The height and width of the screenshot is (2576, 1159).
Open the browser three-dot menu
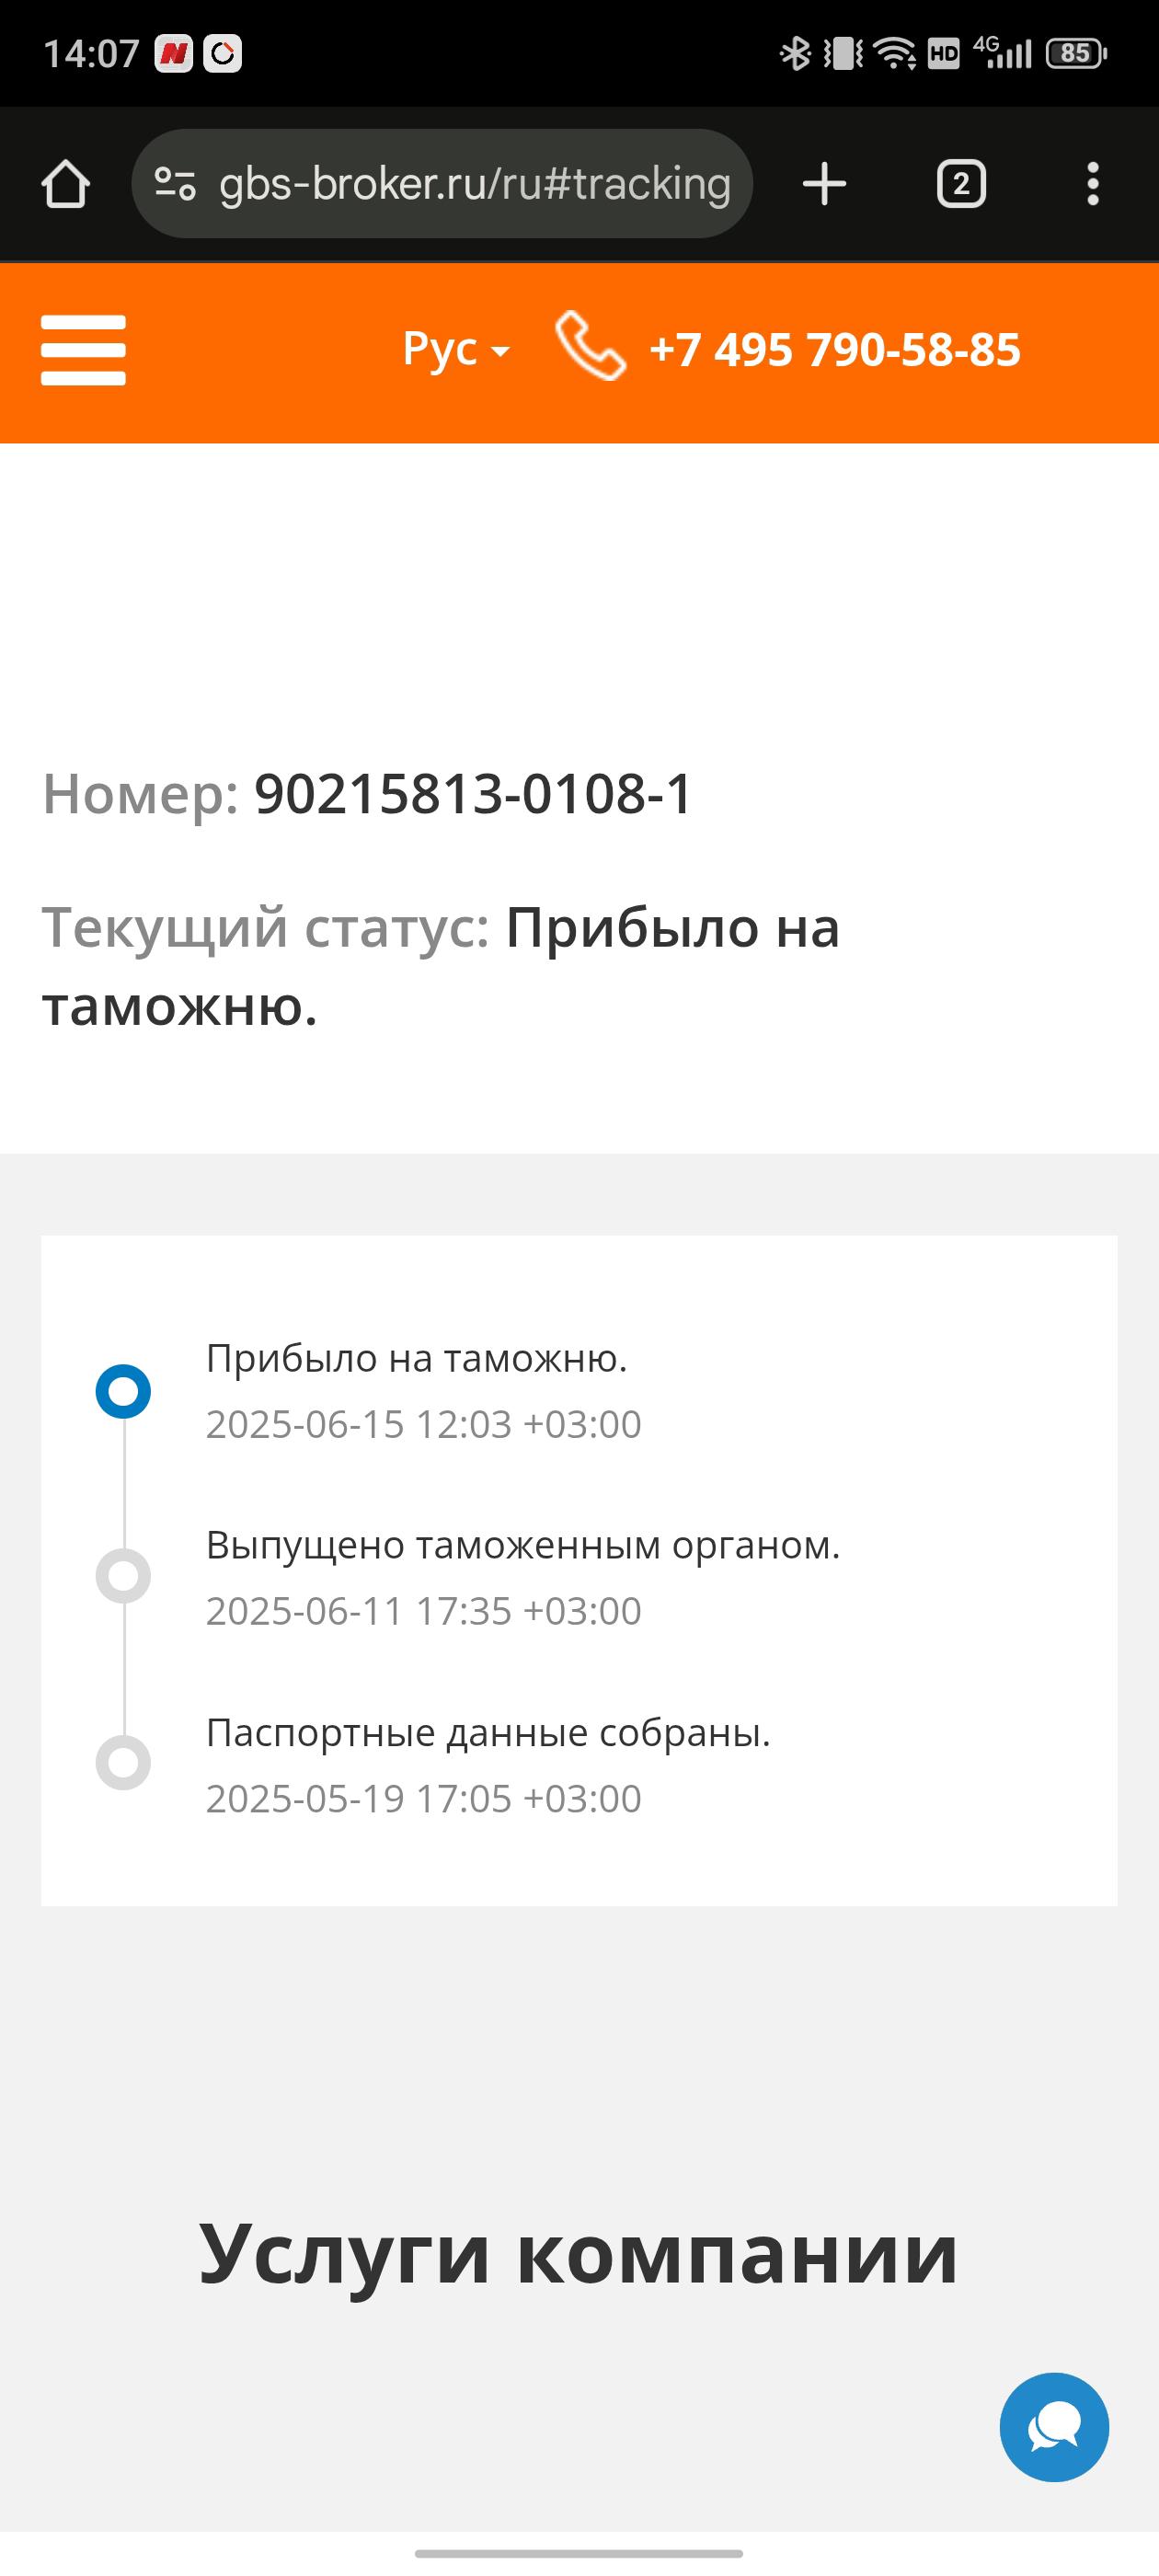tap(1092, 184)
